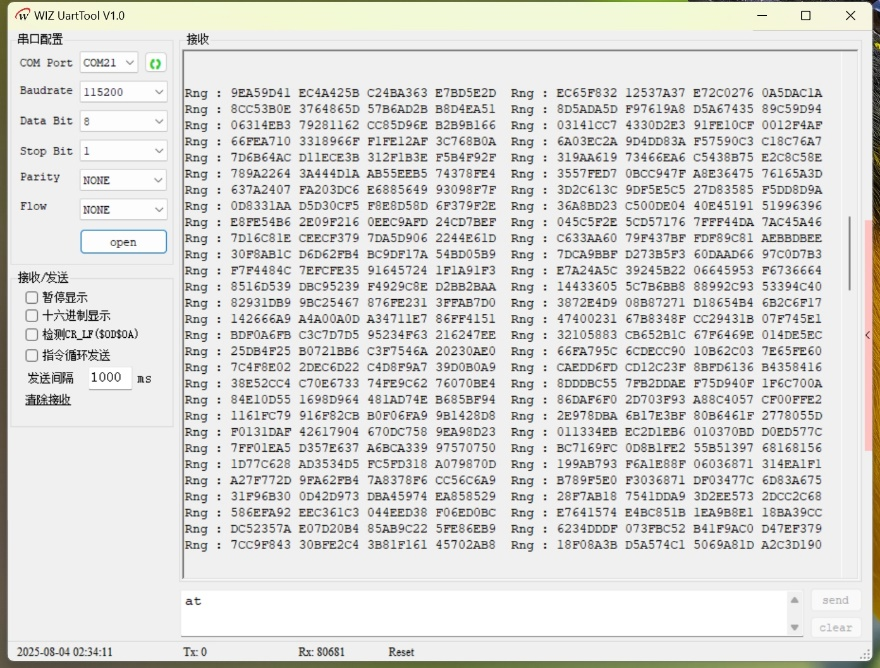The image size is (880, 668).
Task: Toggle the 十六进制显示 hex display checkbox
Action: point(32,316)
